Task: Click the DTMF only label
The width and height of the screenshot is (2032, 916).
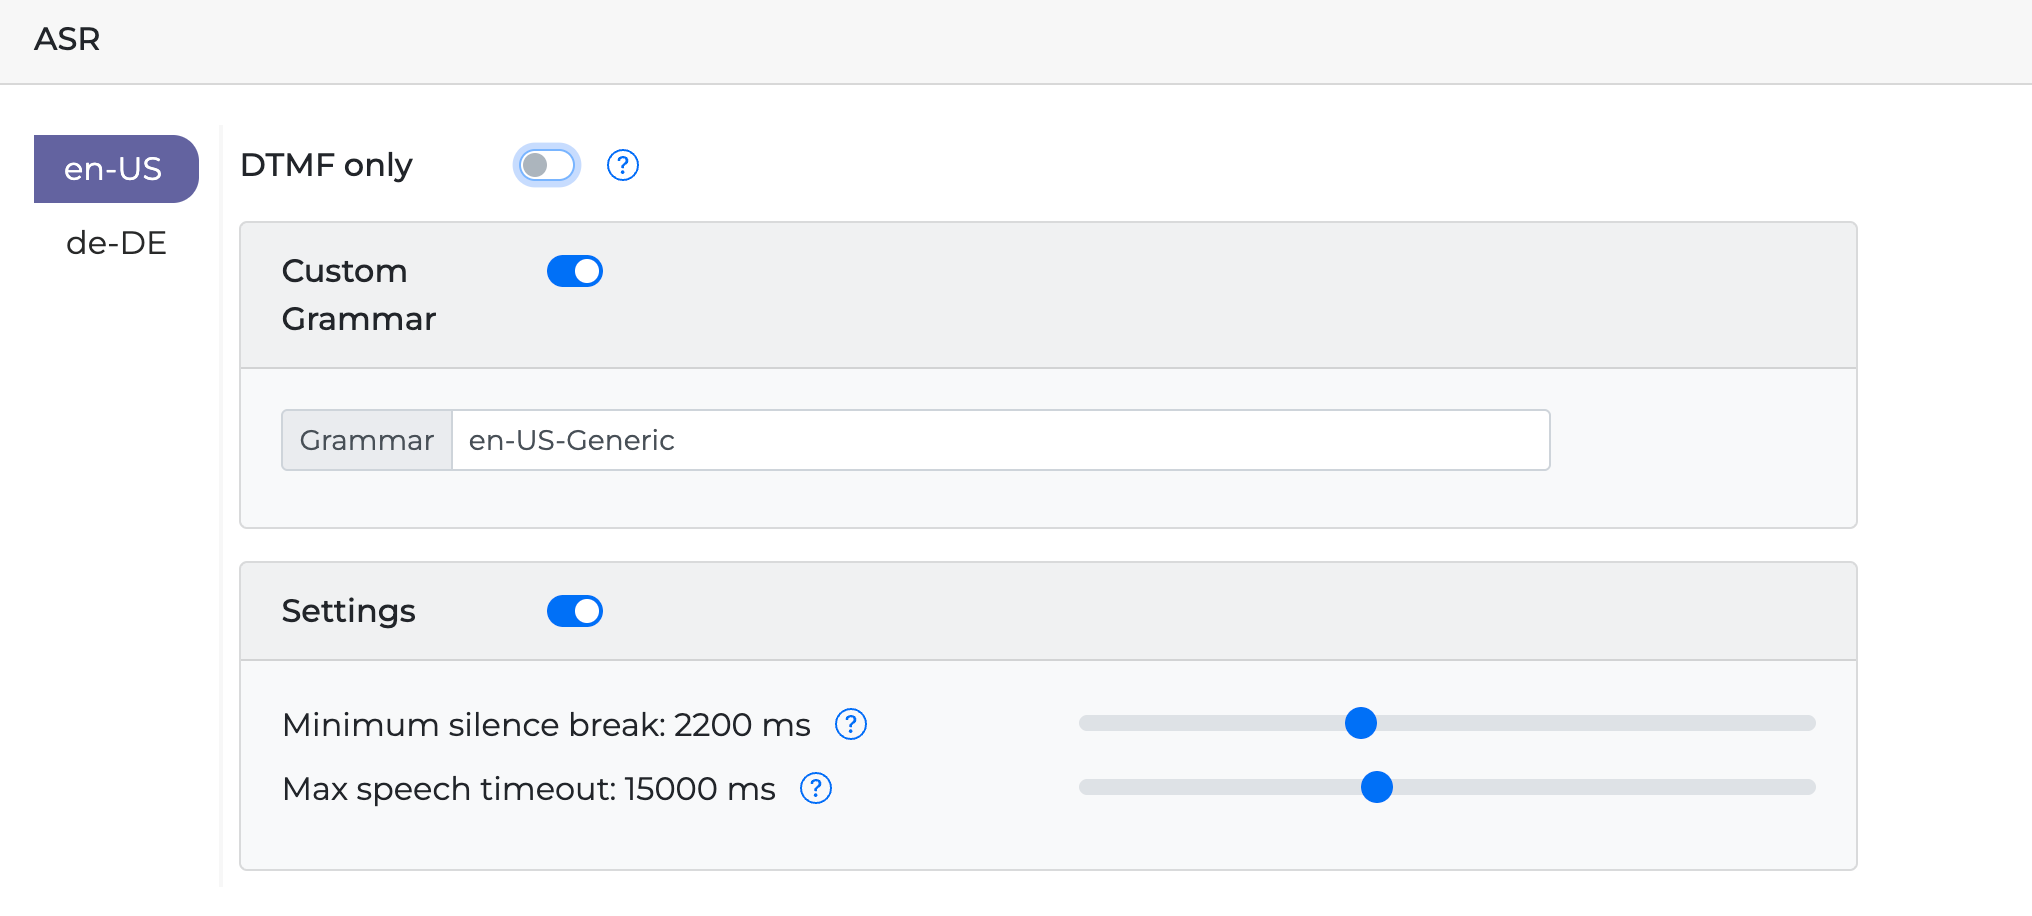Action: coord(326,165)
